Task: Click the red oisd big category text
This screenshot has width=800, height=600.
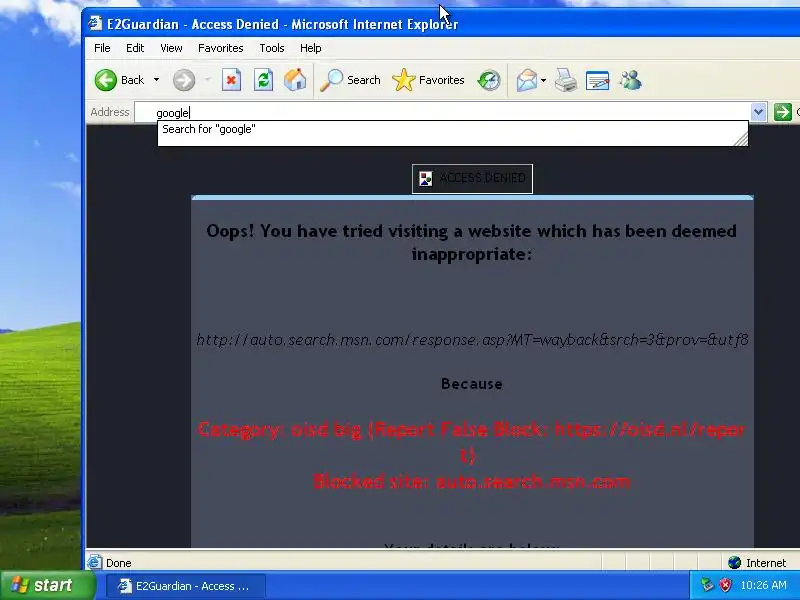Action: tap(471, 442)
